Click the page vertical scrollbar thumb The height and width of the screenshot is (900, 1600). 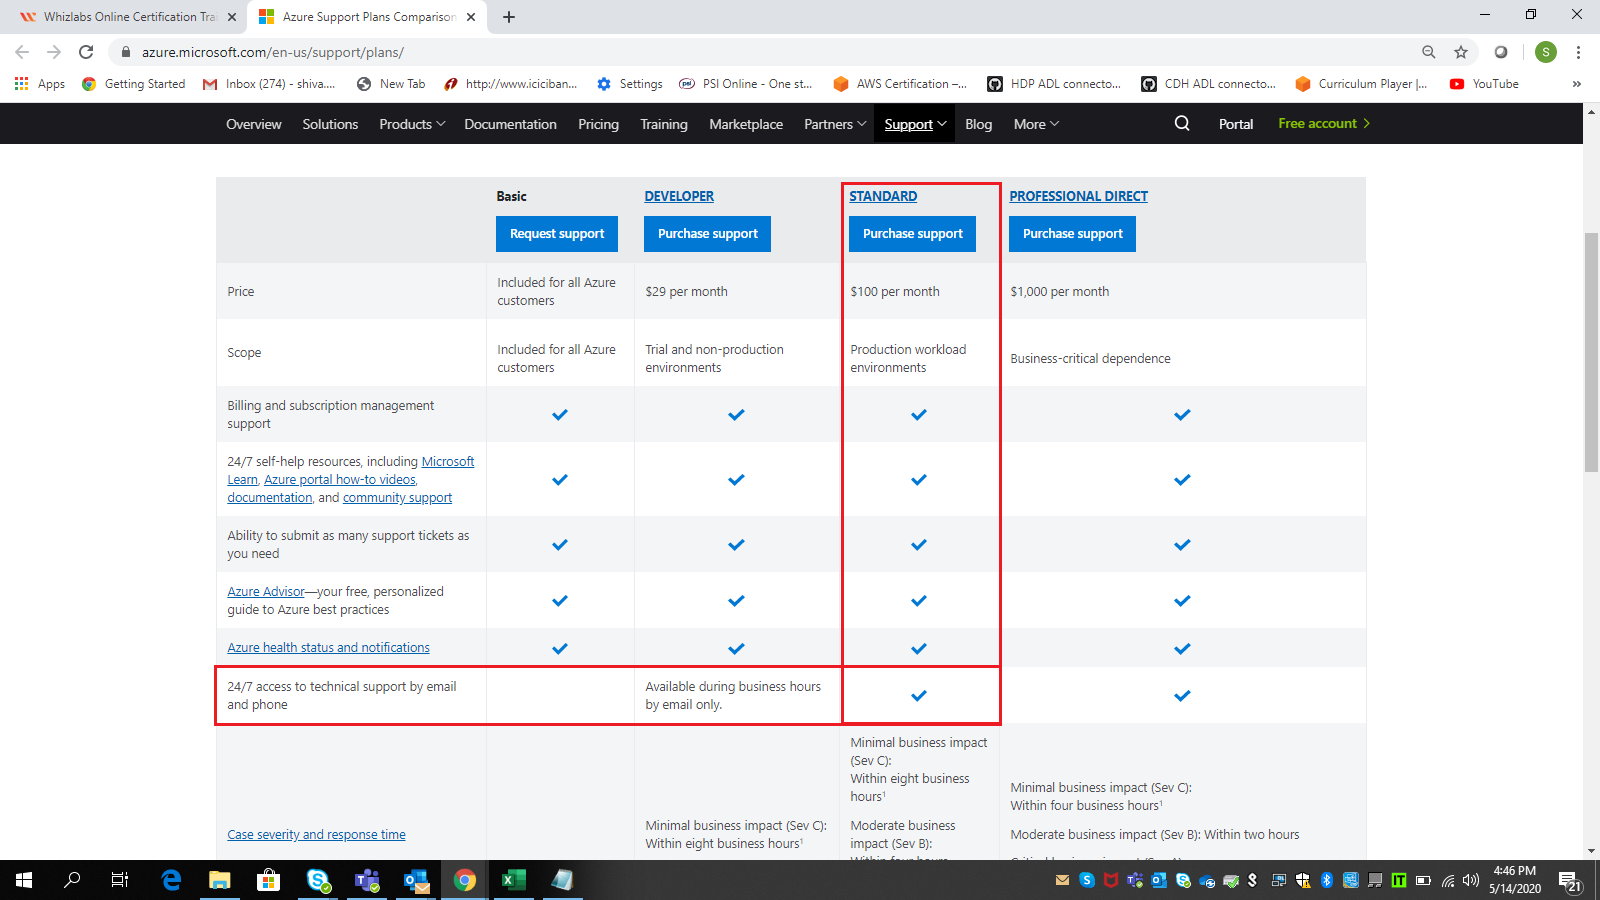1591,352
